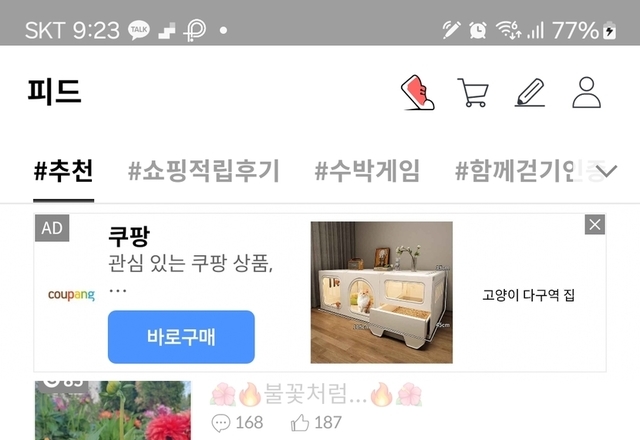The height and width of the screenshot is (440, 640).
Task: Tap the pencil write-post icon
Action: tap(530, 92)
